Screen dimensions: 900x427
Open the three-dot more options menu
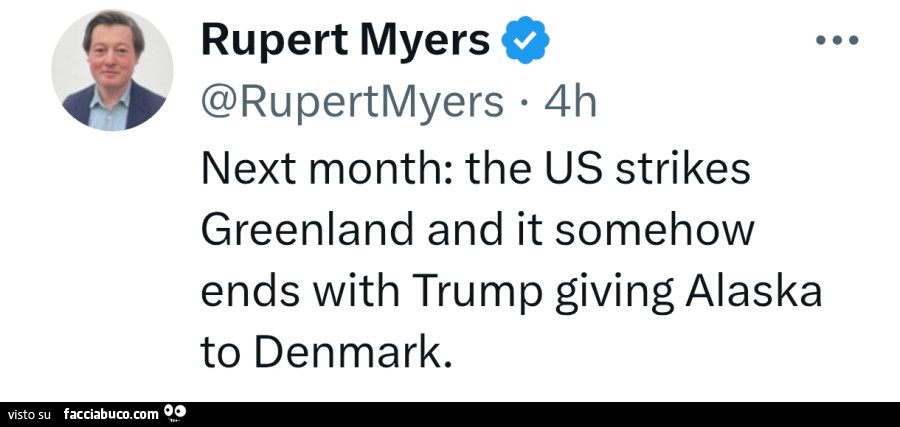click(837, 41)
